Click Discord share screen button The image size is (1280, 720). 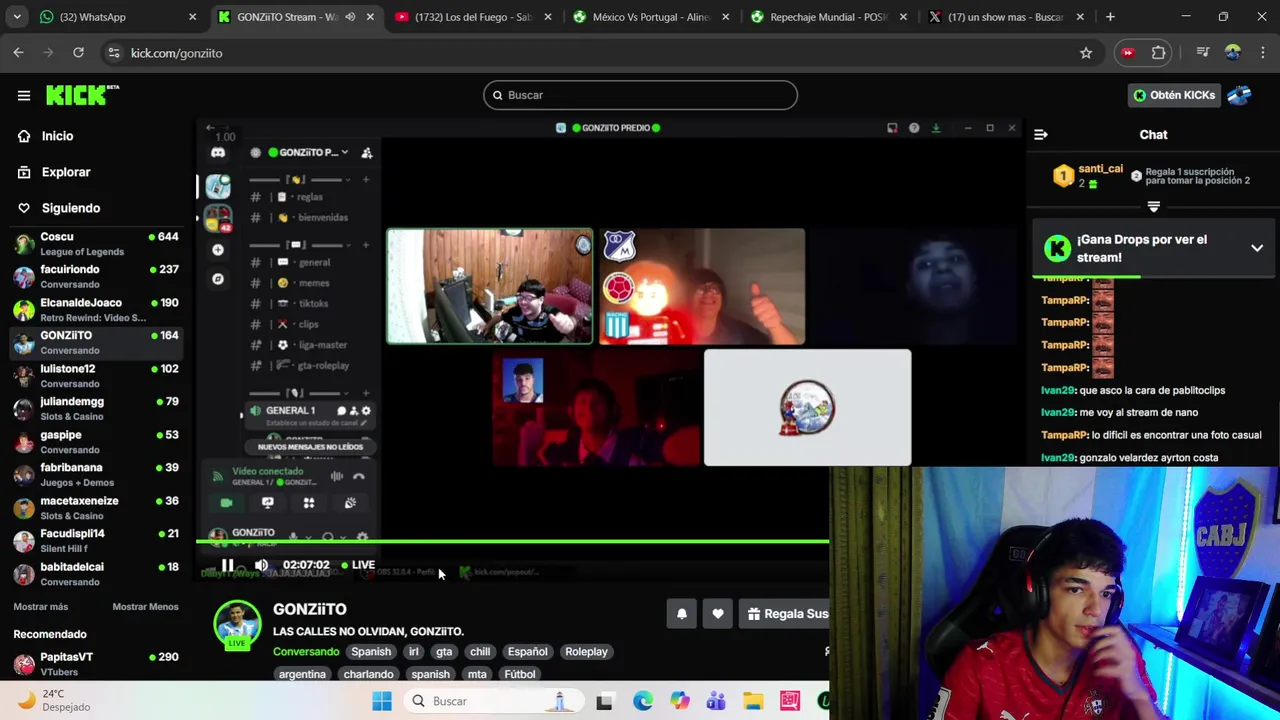point(267,503)
